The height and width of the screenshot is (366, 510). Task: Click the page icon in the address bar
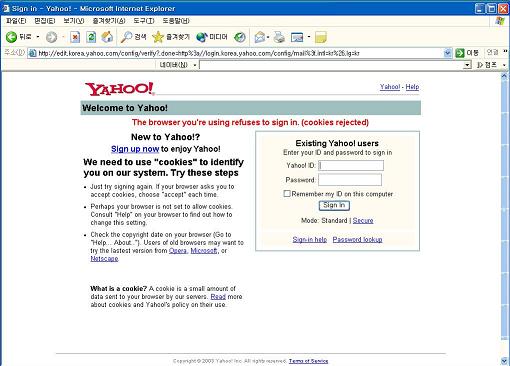32,53
